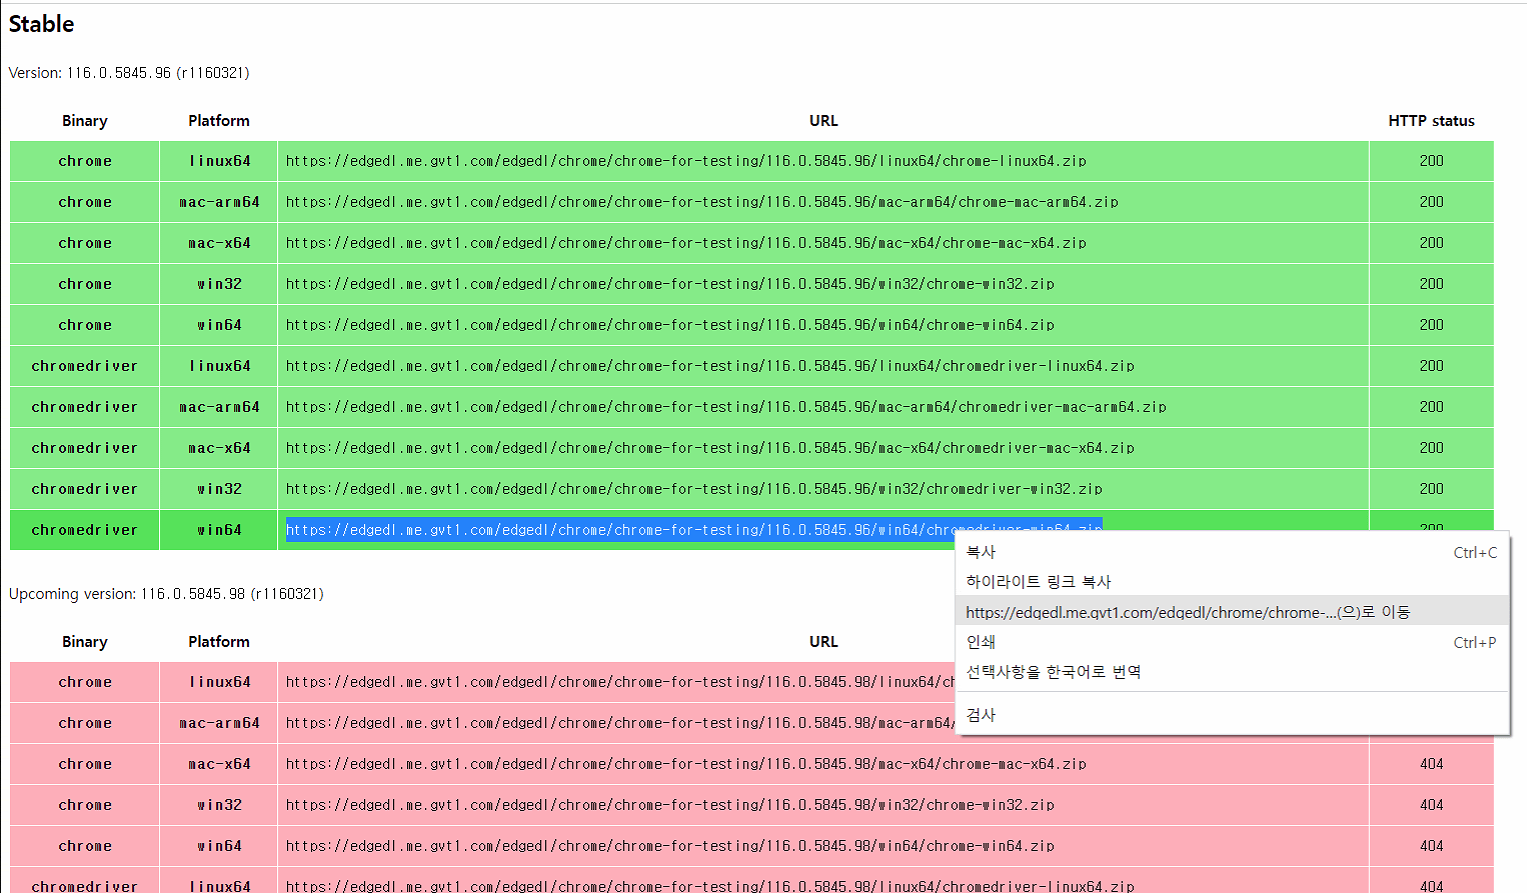The image size is (1527, 893).
Task: Choose '하이라이트 링크 복사' menu entry
Action: tap(1038, 582)
